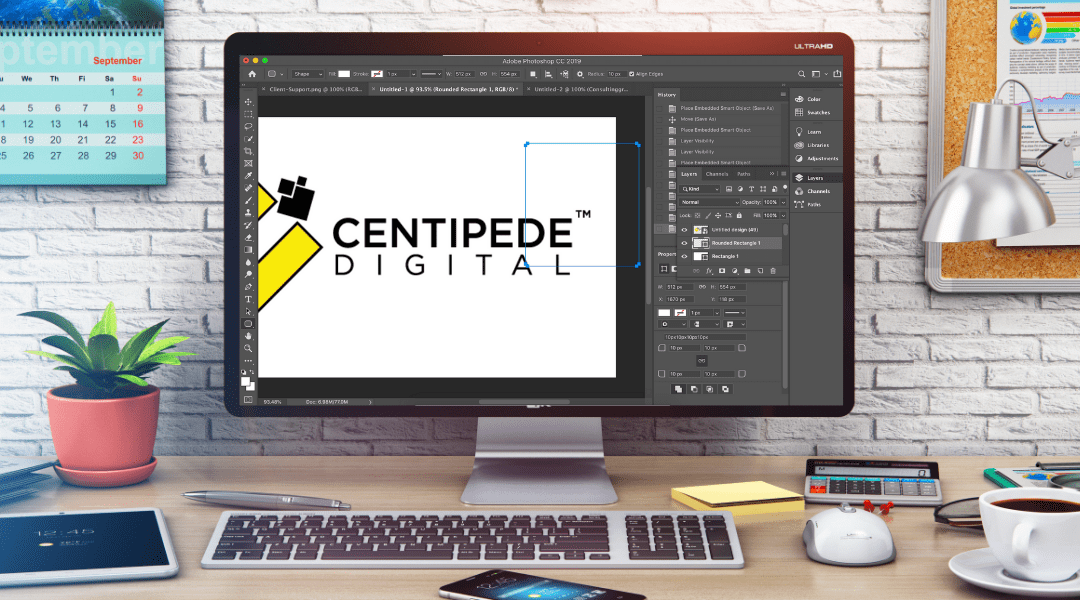Switch to the Channels tab in Layers panel
The height and width of the screenshot is (600, 1080).
717,174
